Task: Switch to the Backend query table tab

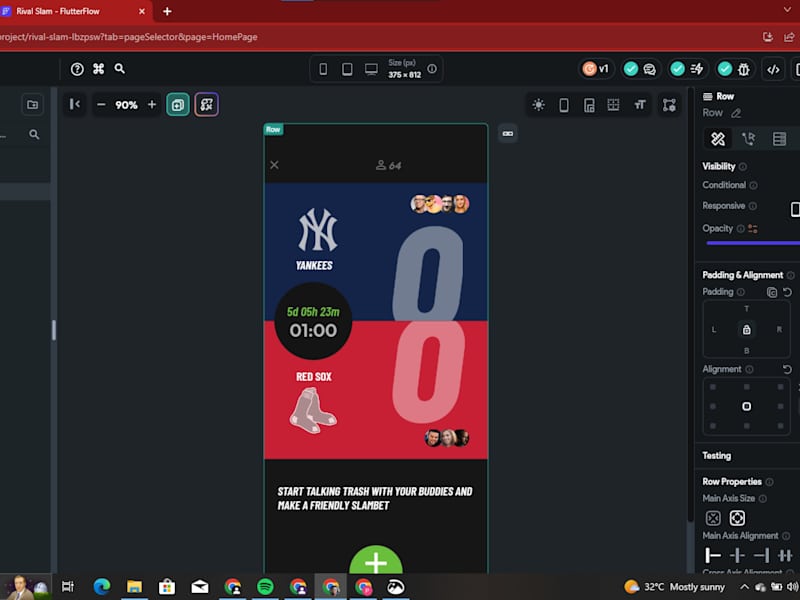Action: pyautogui.click(x=779, y=139)
